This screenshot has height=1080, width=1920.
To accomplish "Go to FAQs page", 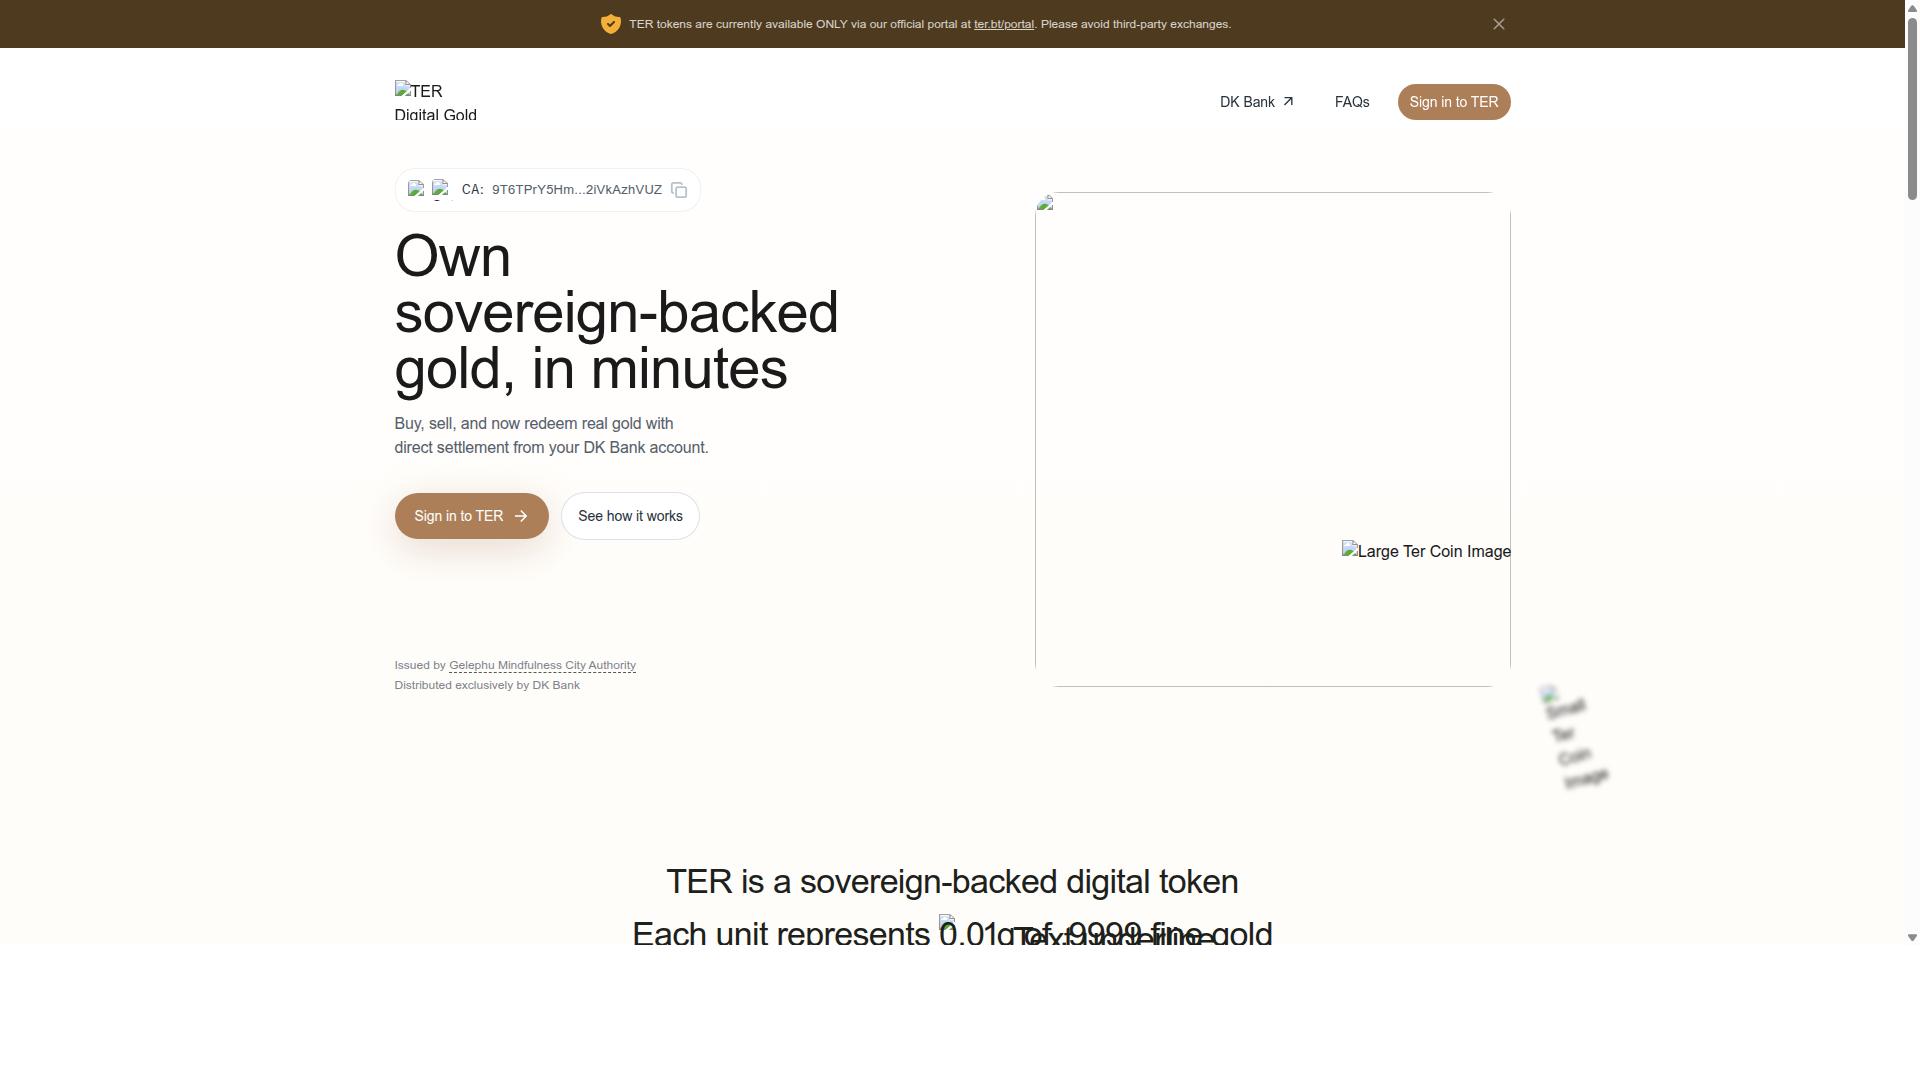I will point(1351,102).
